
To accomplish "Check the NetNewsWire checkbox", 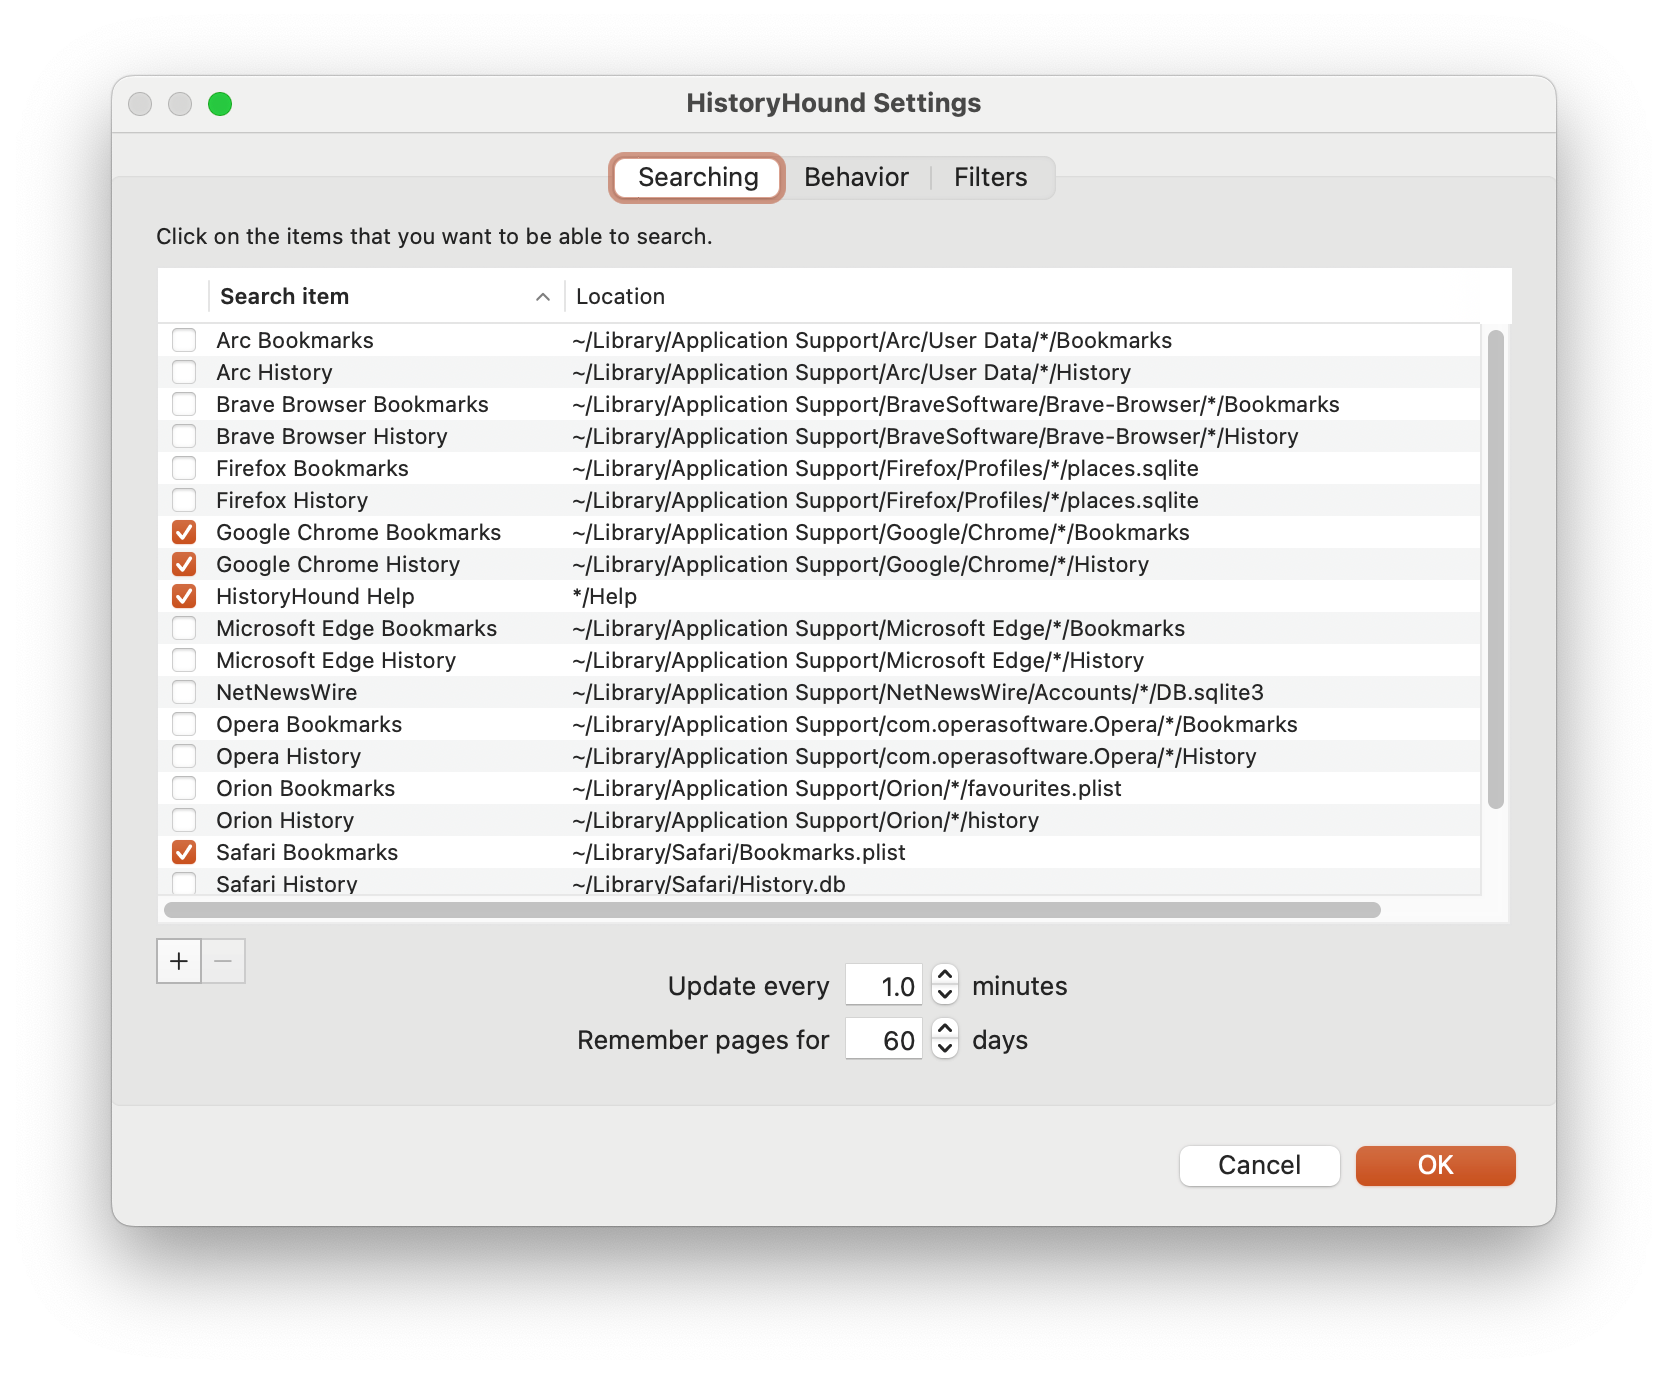I will point(184,692).
